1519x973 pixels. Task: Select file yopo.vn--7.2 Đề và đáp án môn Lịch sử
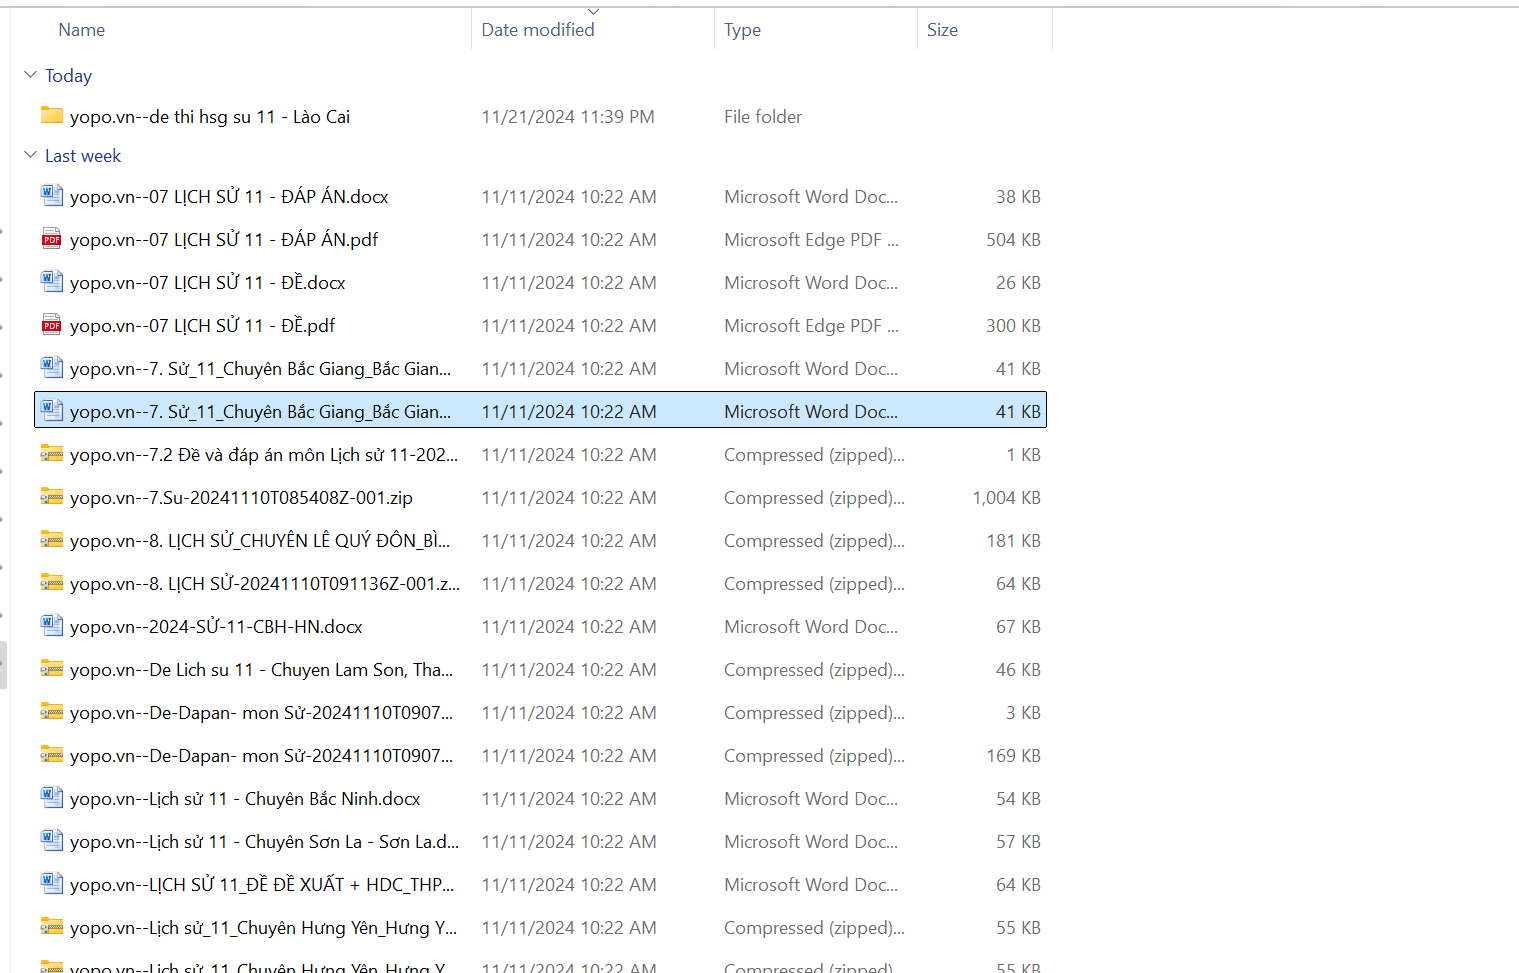(x=264, y=455)
